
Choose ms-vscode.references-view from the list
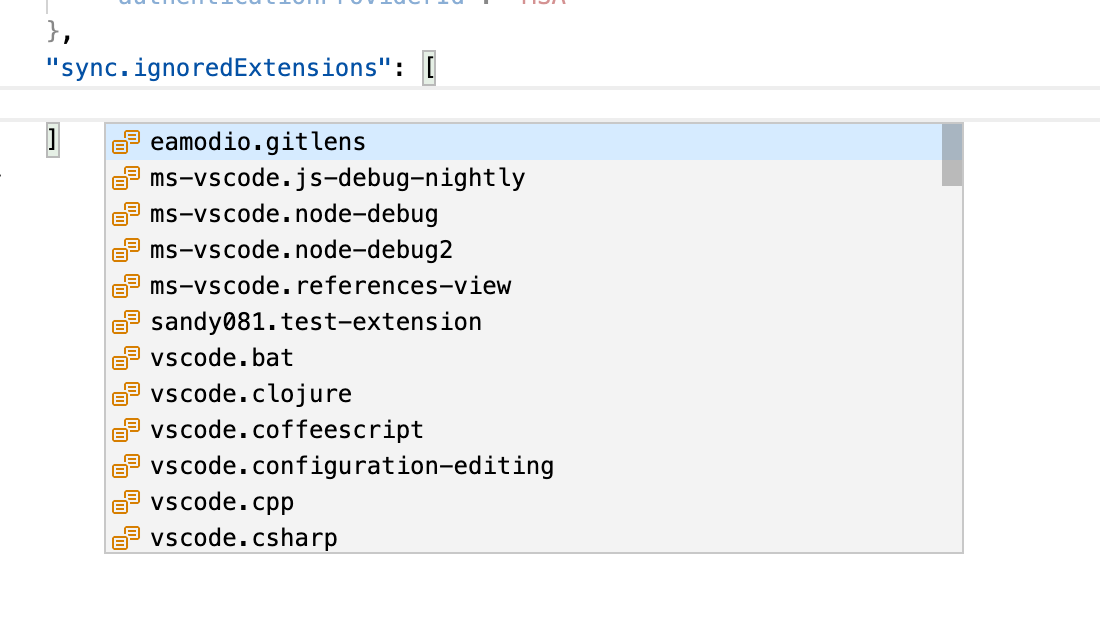point(328,285)
